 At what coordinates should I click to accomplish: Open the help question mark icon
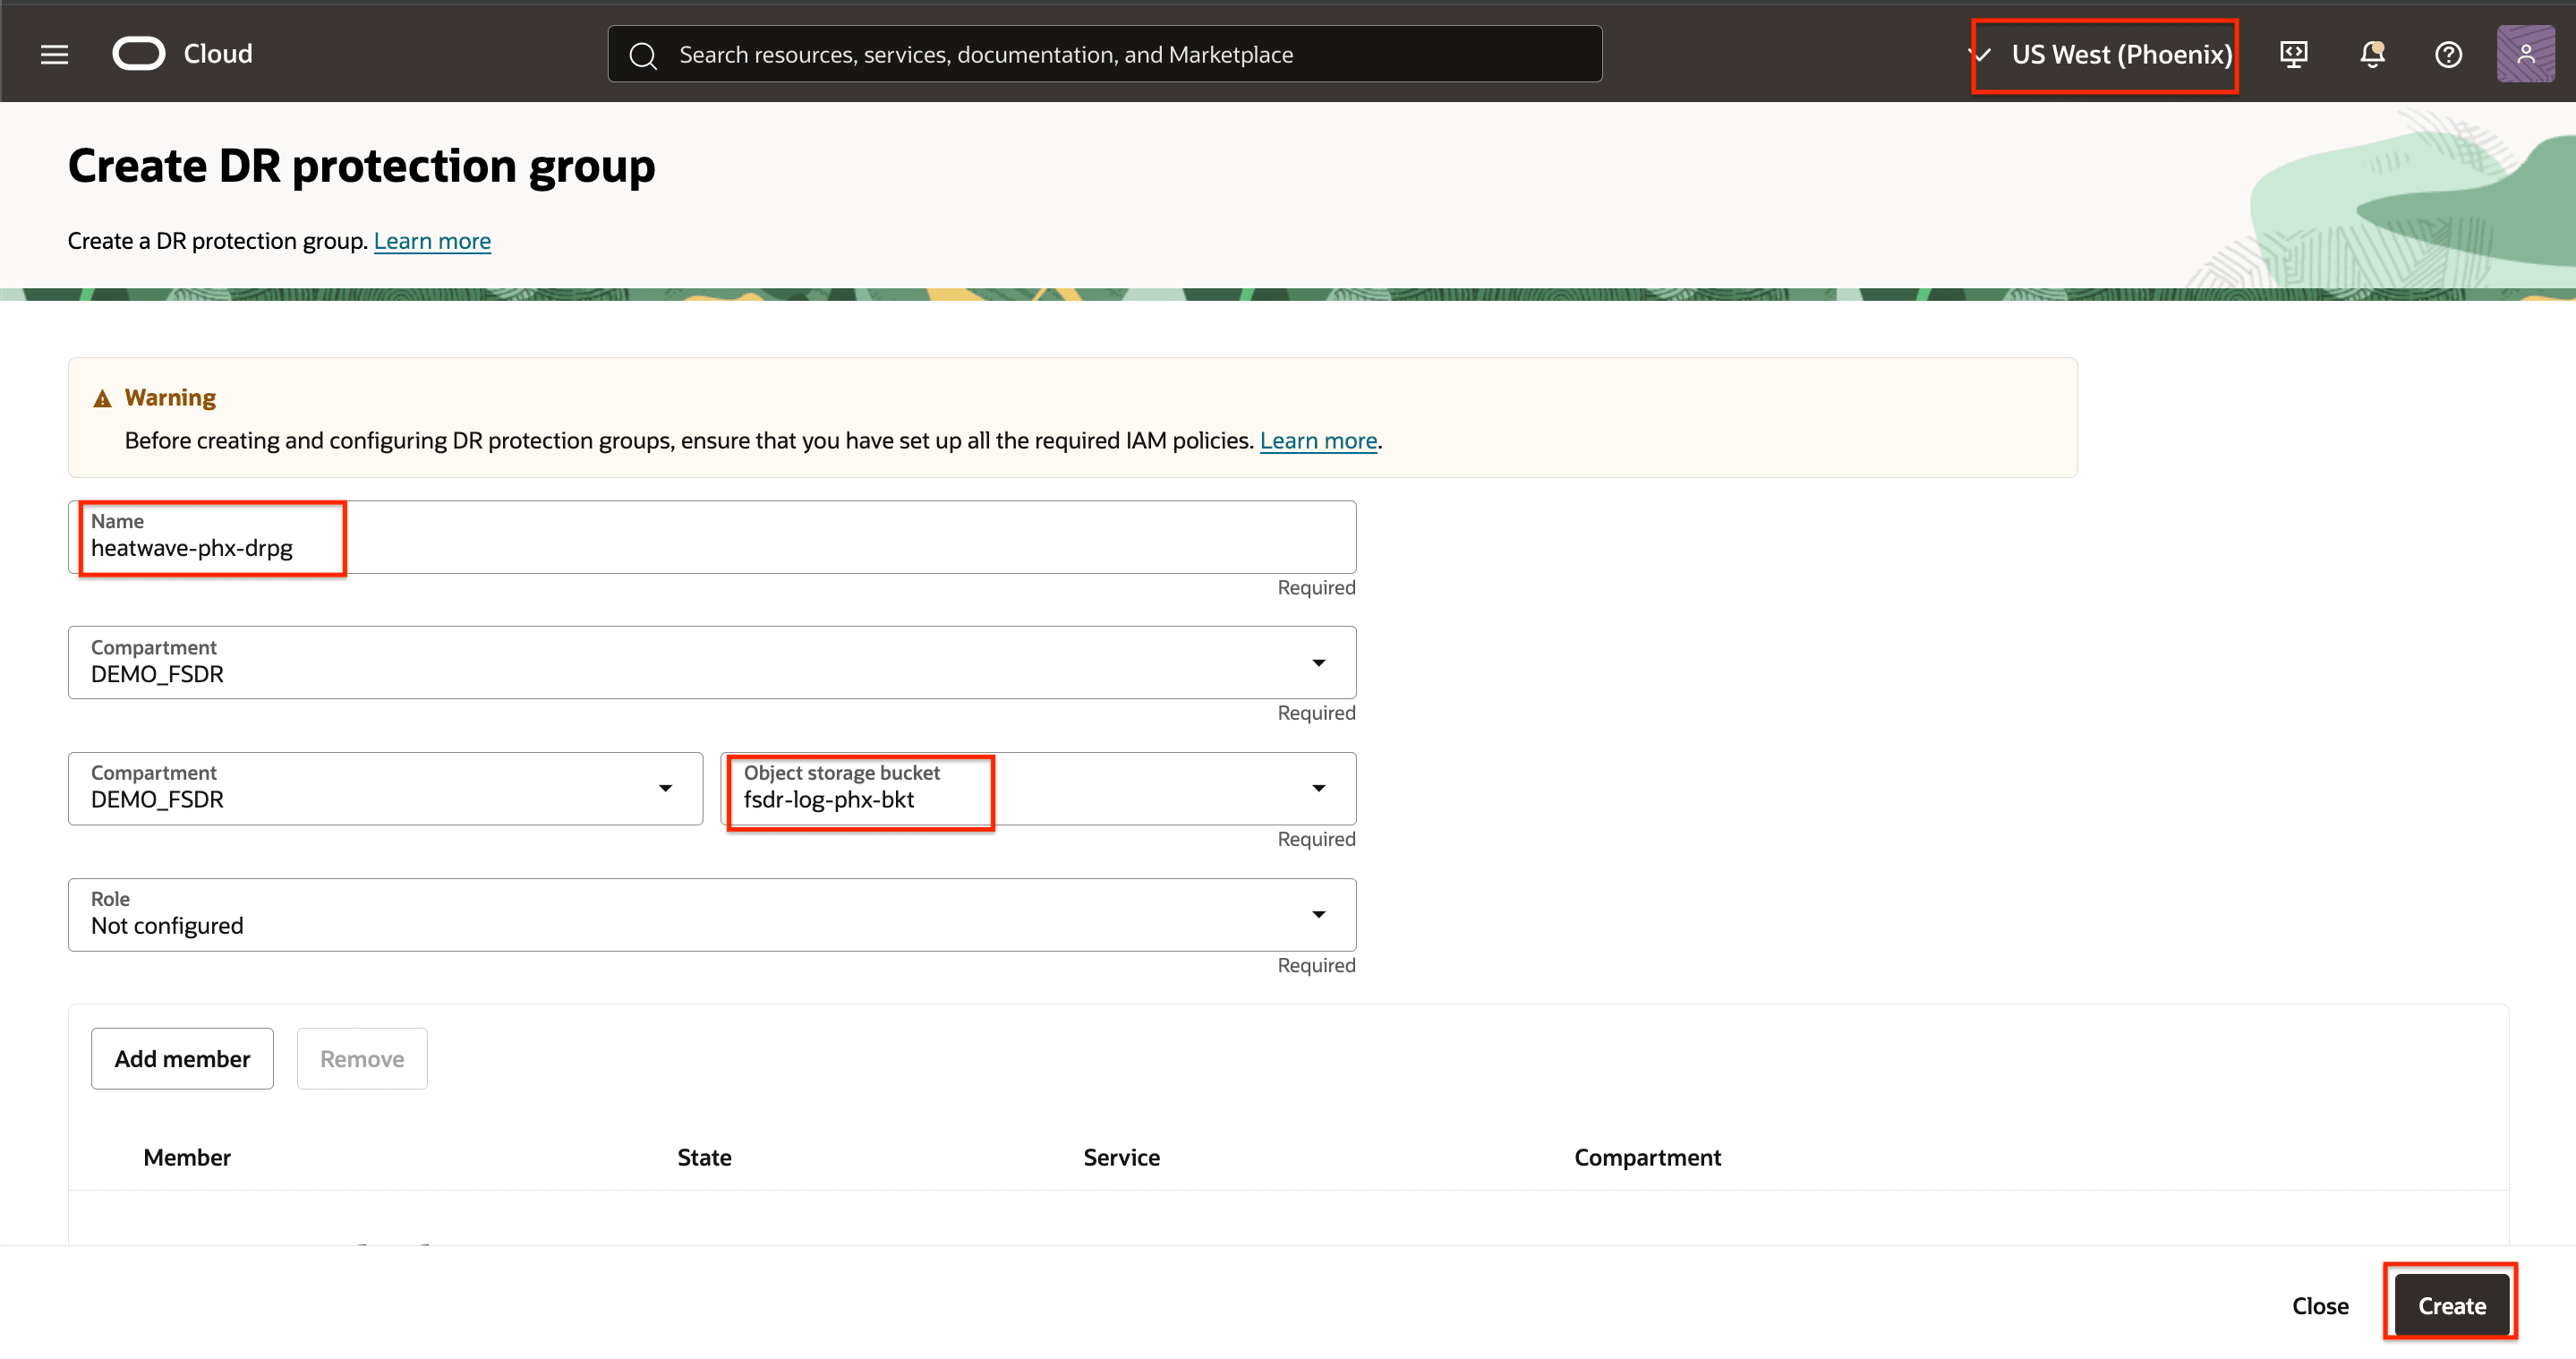pos(2448,54)
